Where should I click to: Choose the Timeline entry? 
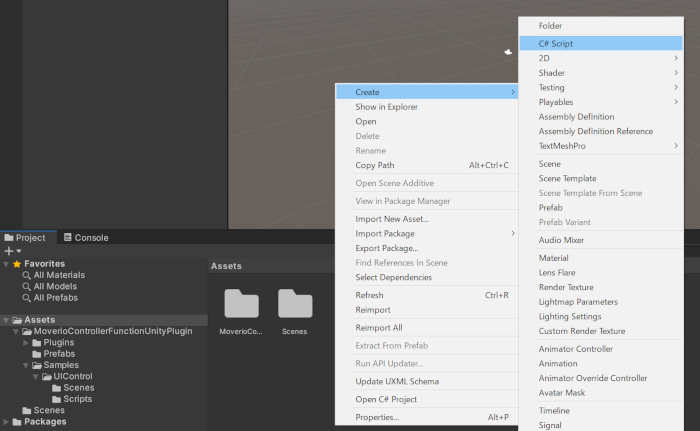[601, 411]
